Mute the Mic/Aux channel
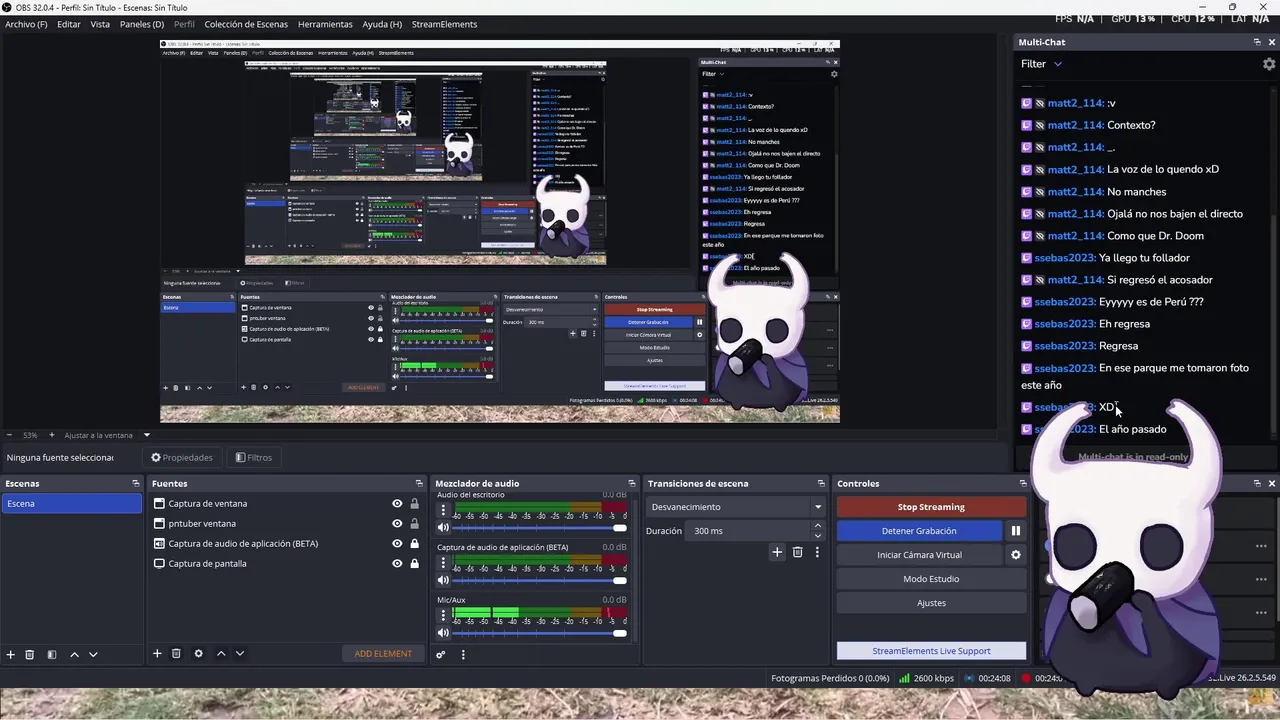Image resolution: width=1280 pixels, height=720 pixels. pyautogui.click(x=443, y=632)
